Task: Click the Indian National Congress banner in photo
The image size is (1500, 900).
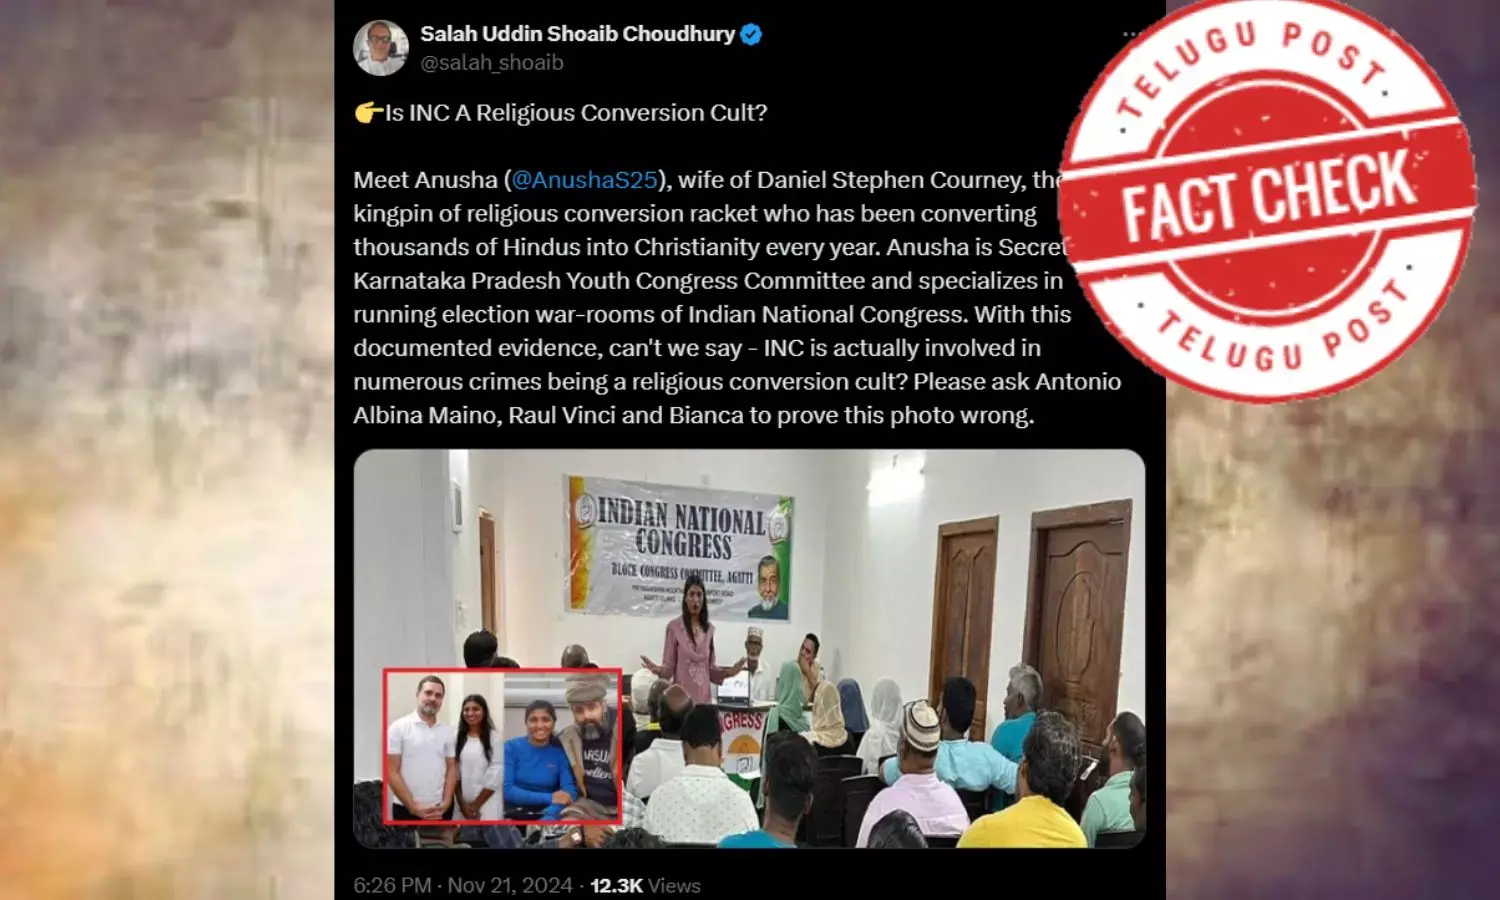Action: (678, 549)
